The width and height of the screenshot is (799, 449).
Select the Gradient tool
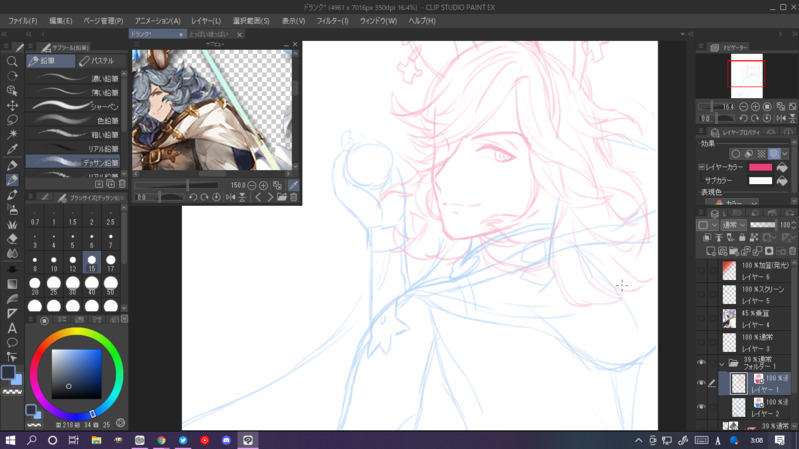12,284
